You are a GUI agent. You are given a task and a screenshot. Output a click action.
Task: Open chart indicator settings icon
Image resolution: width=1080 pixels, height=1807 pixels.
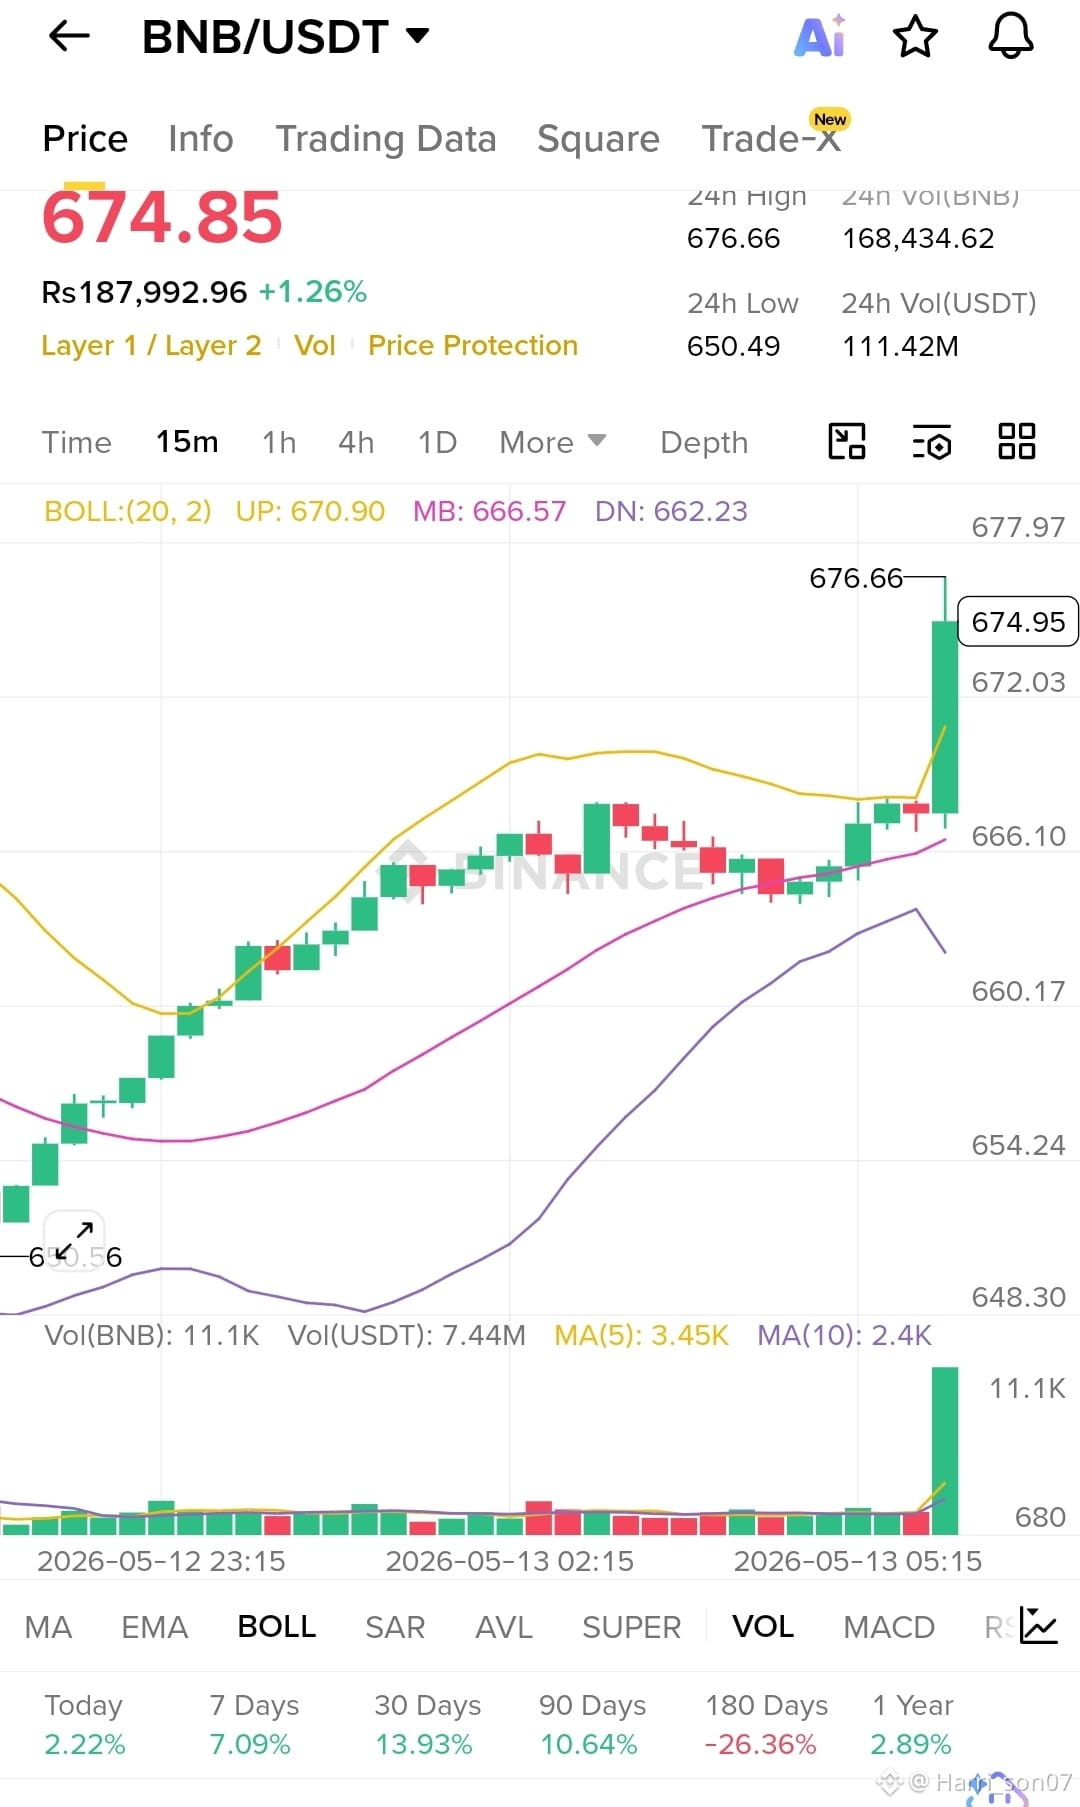click(x=931, y=441)
